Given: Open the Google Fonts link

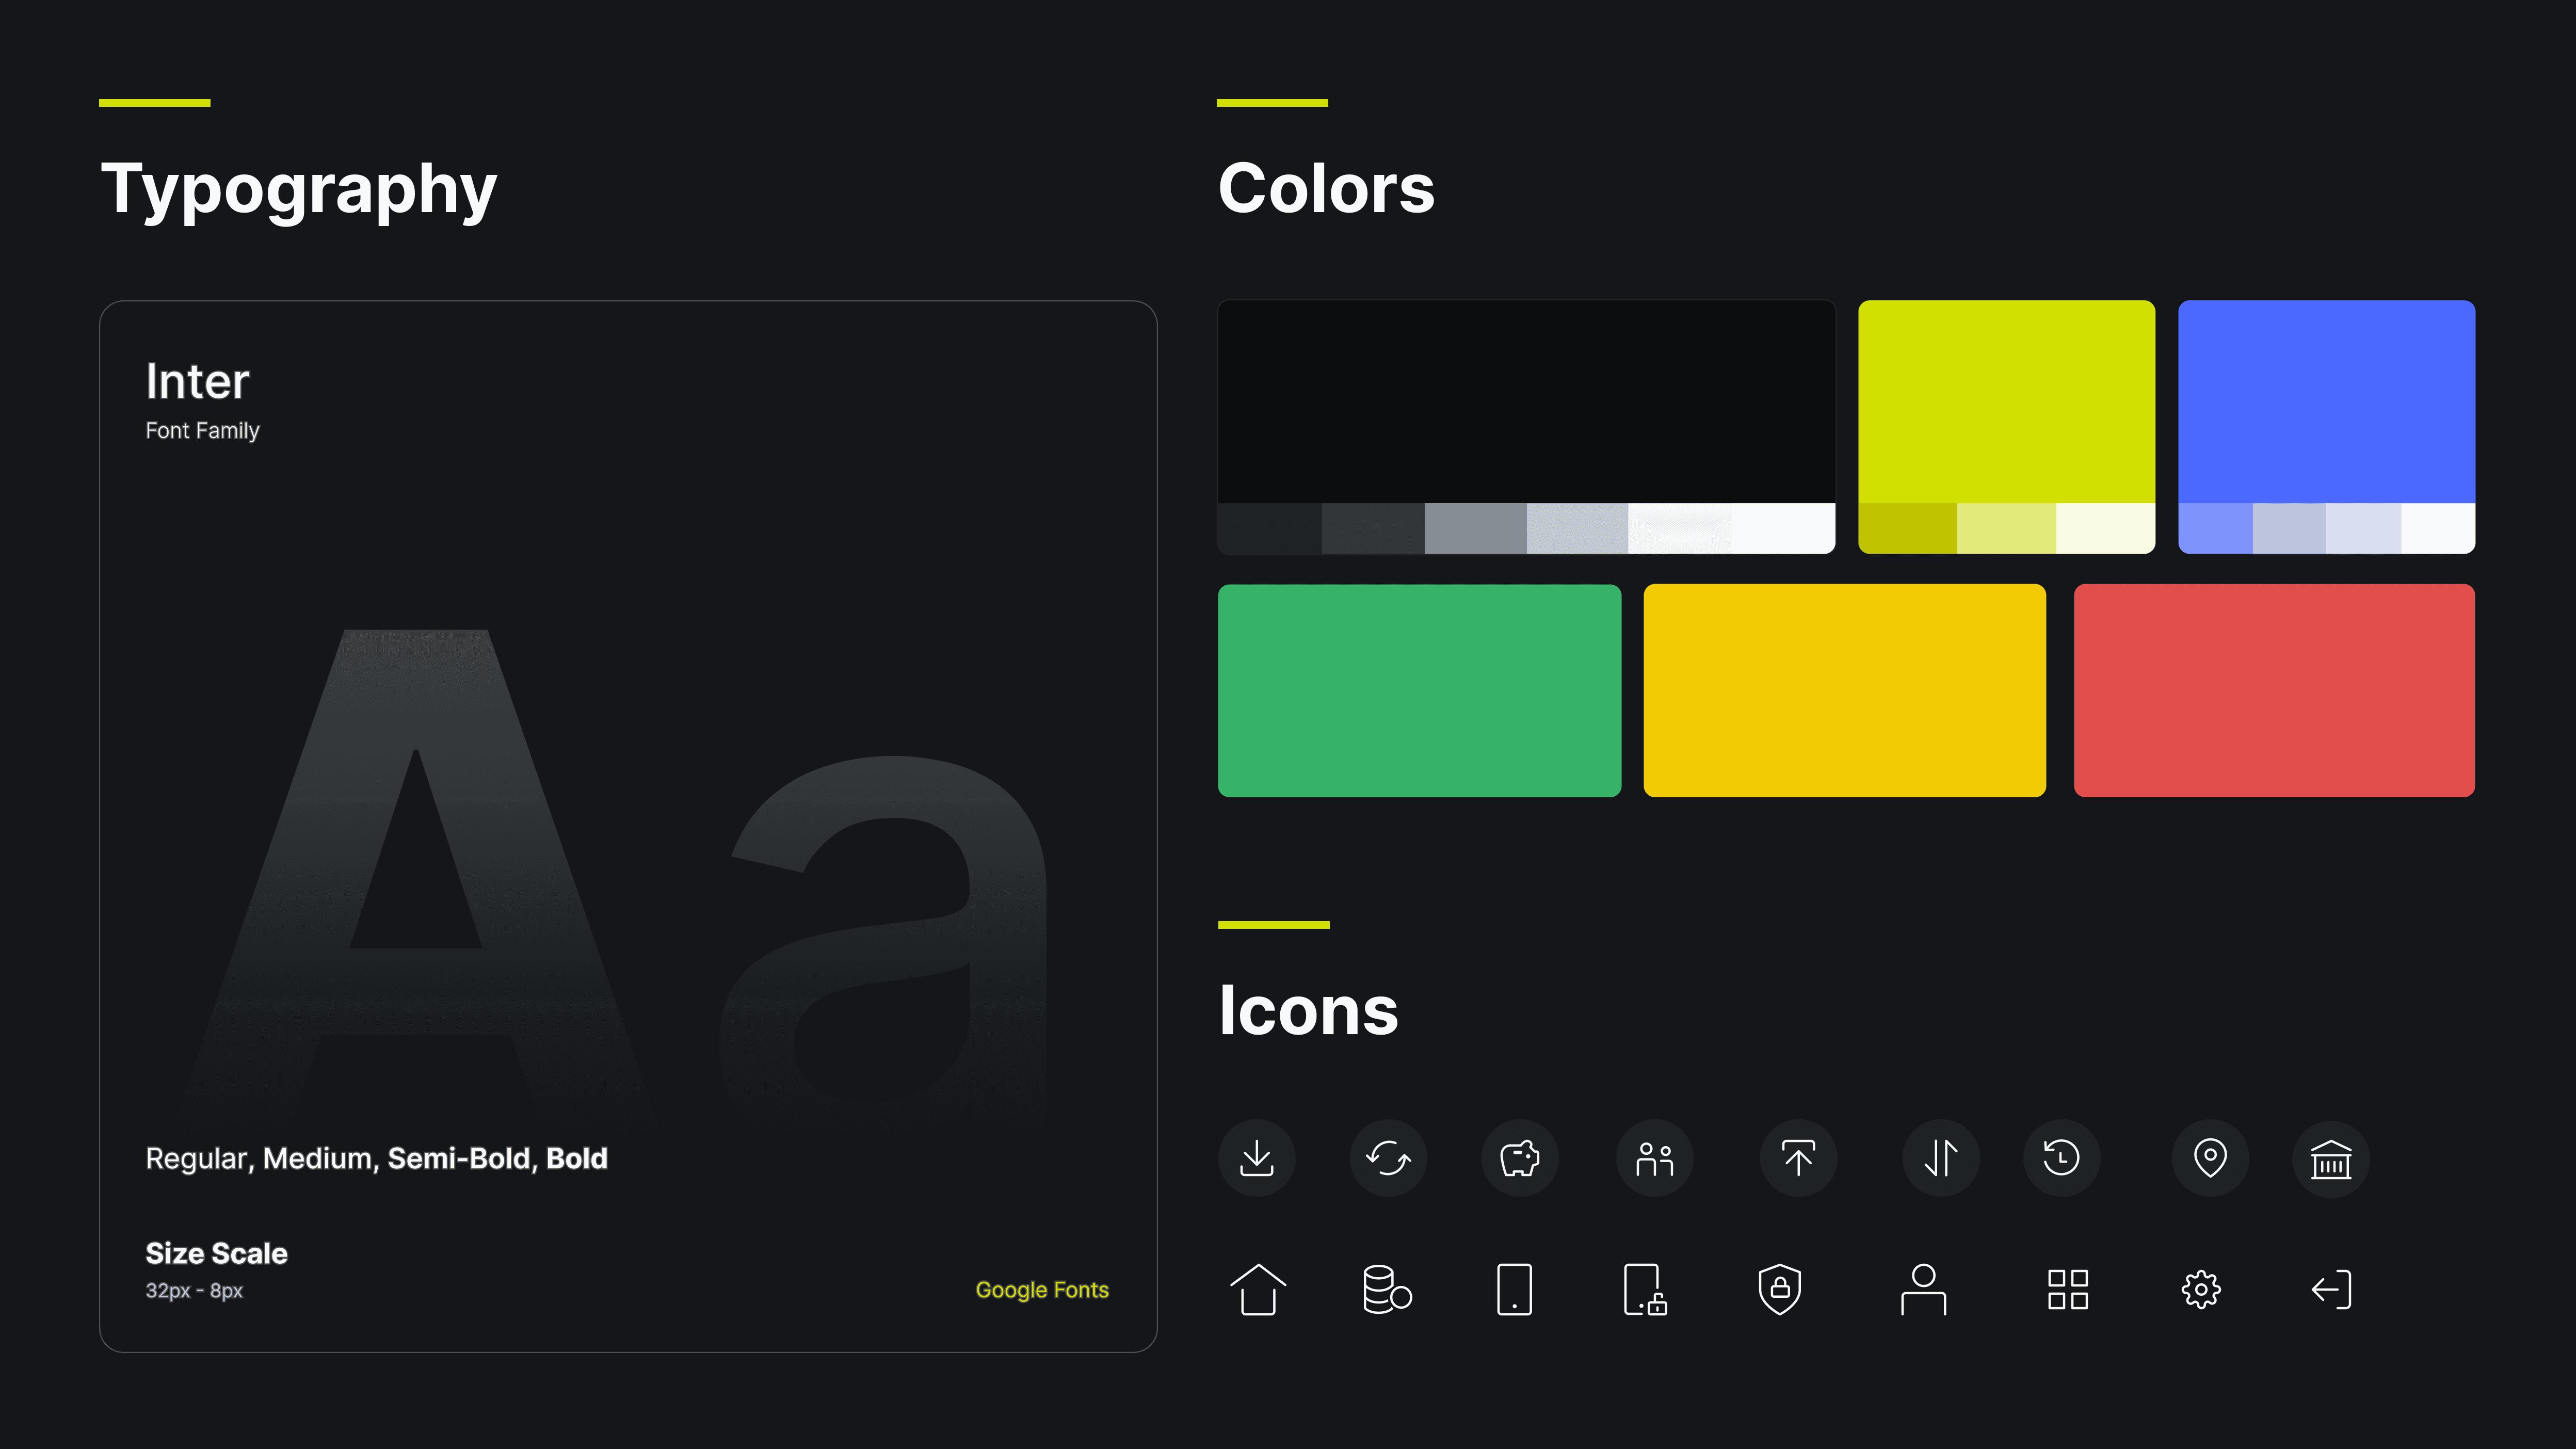Looking at the screenshot, I should pos(1042,1290).
